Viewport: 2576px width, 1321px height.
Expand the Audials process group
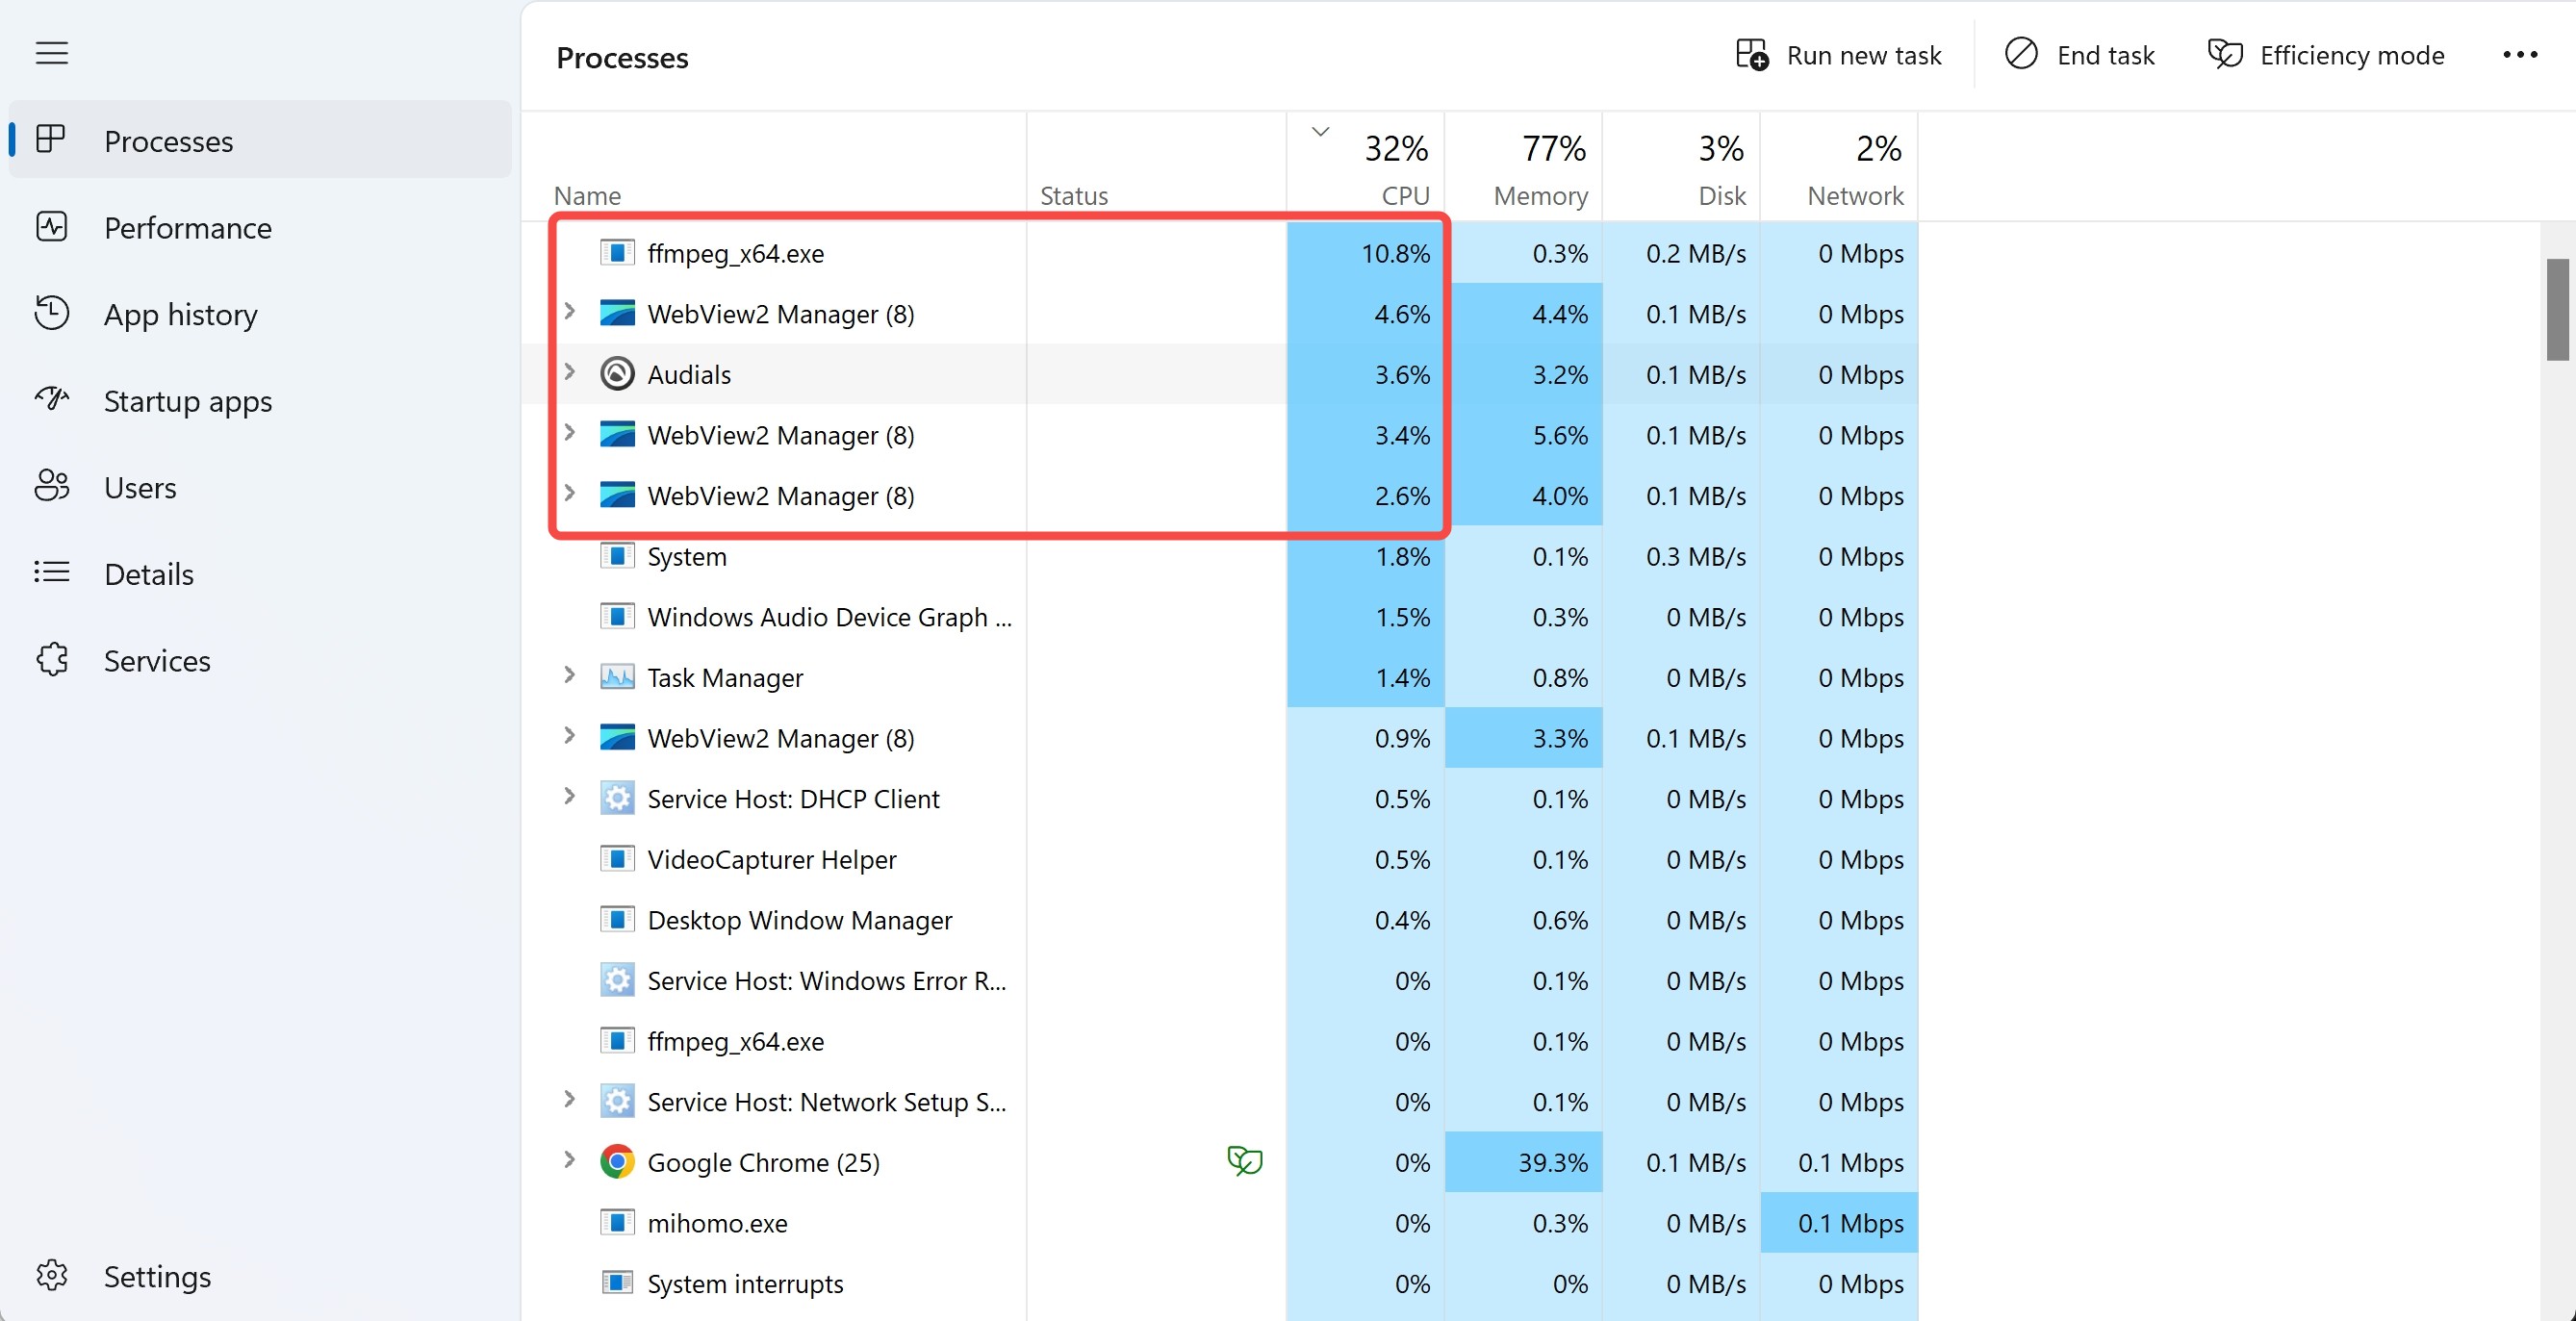point(570,373)
